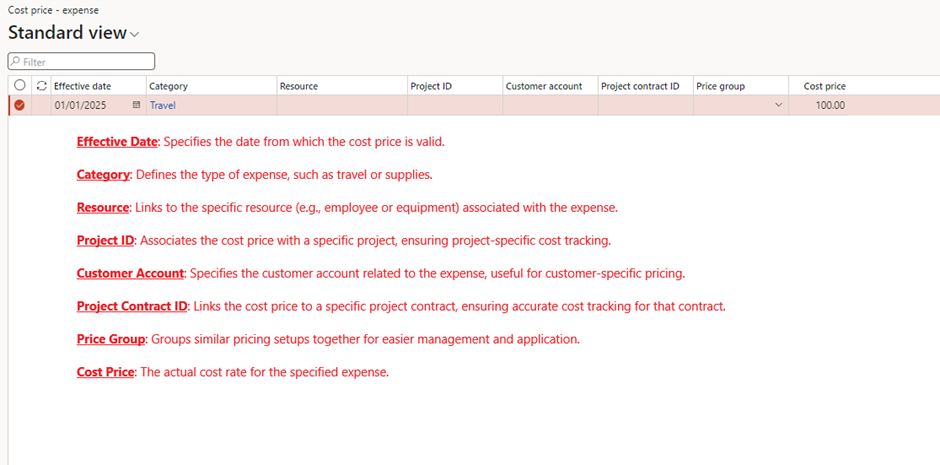The width and height of the screenshot is (940, 465).
Task: Click the empty Resource cell in Travel row
Action: [342, 105]
